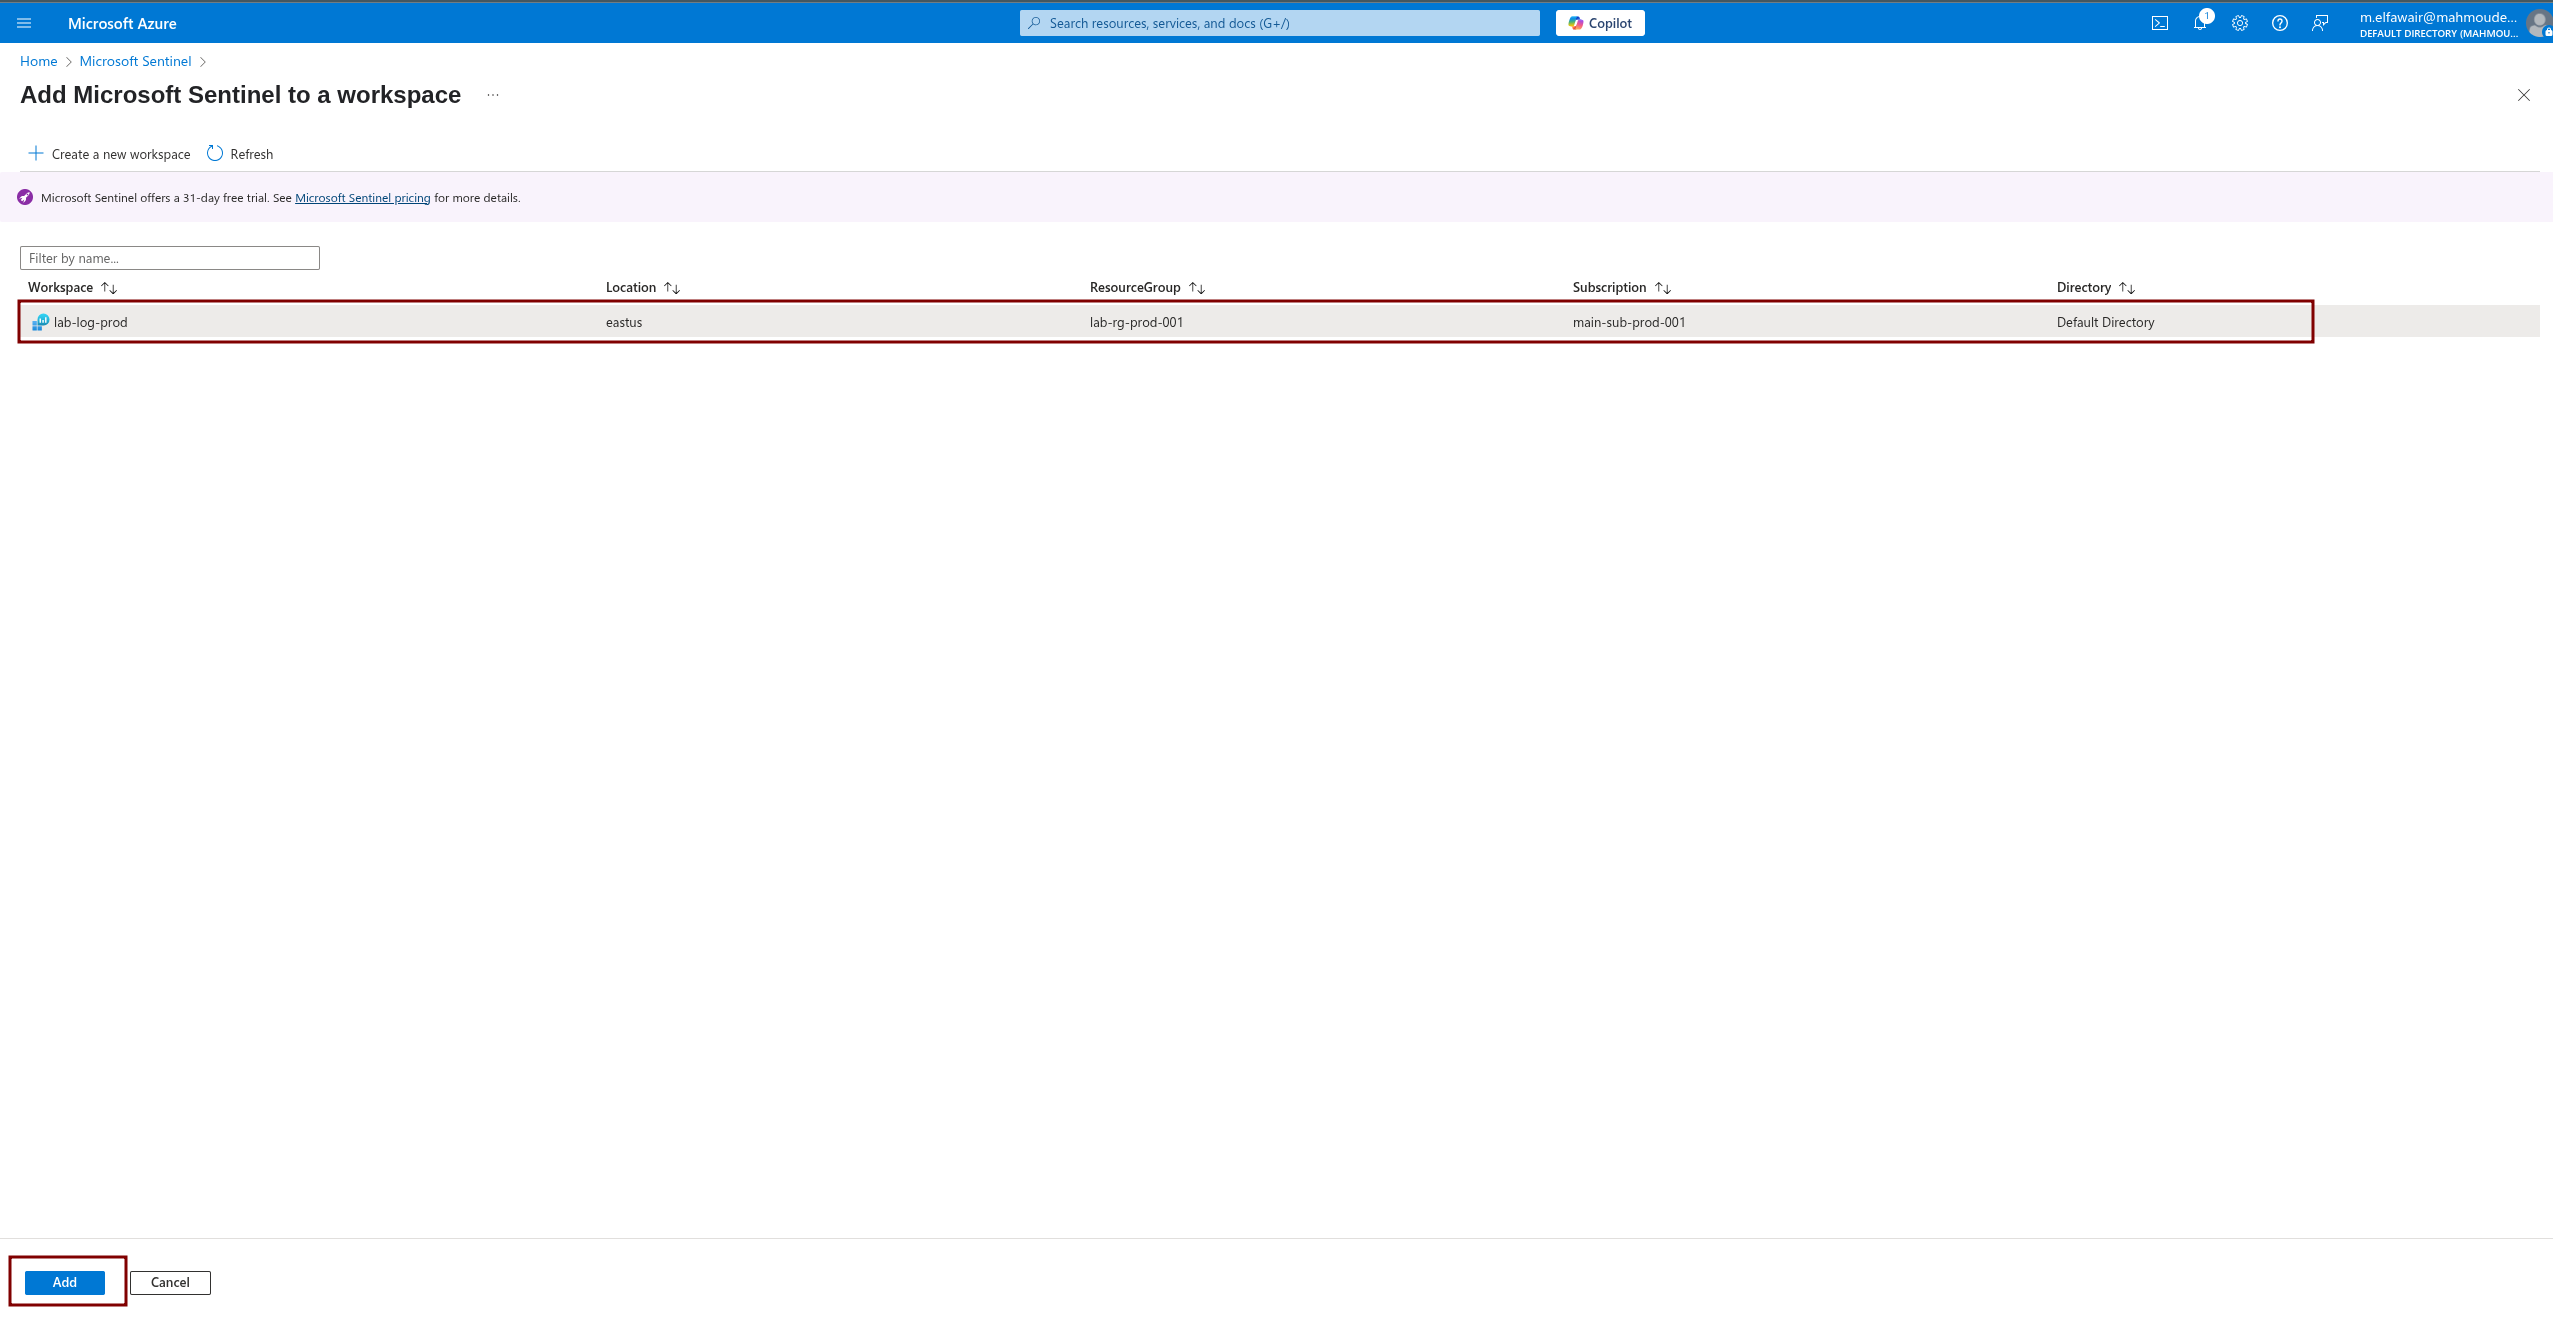Click the main-sub-prod-001 cell

(1629, 322)
